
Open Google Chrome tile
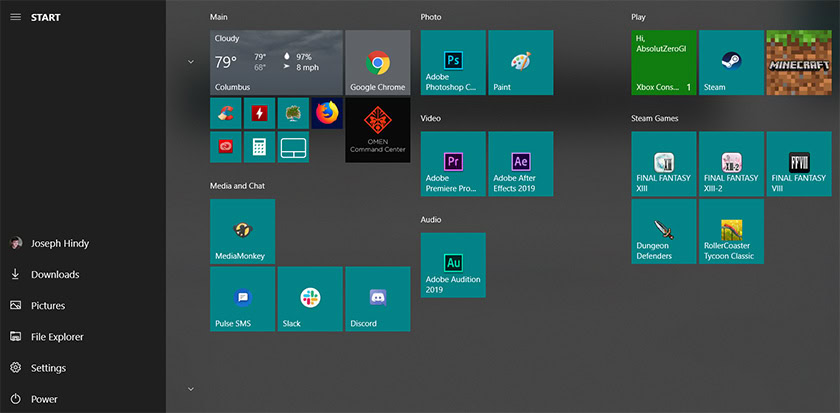click(378, 63)
